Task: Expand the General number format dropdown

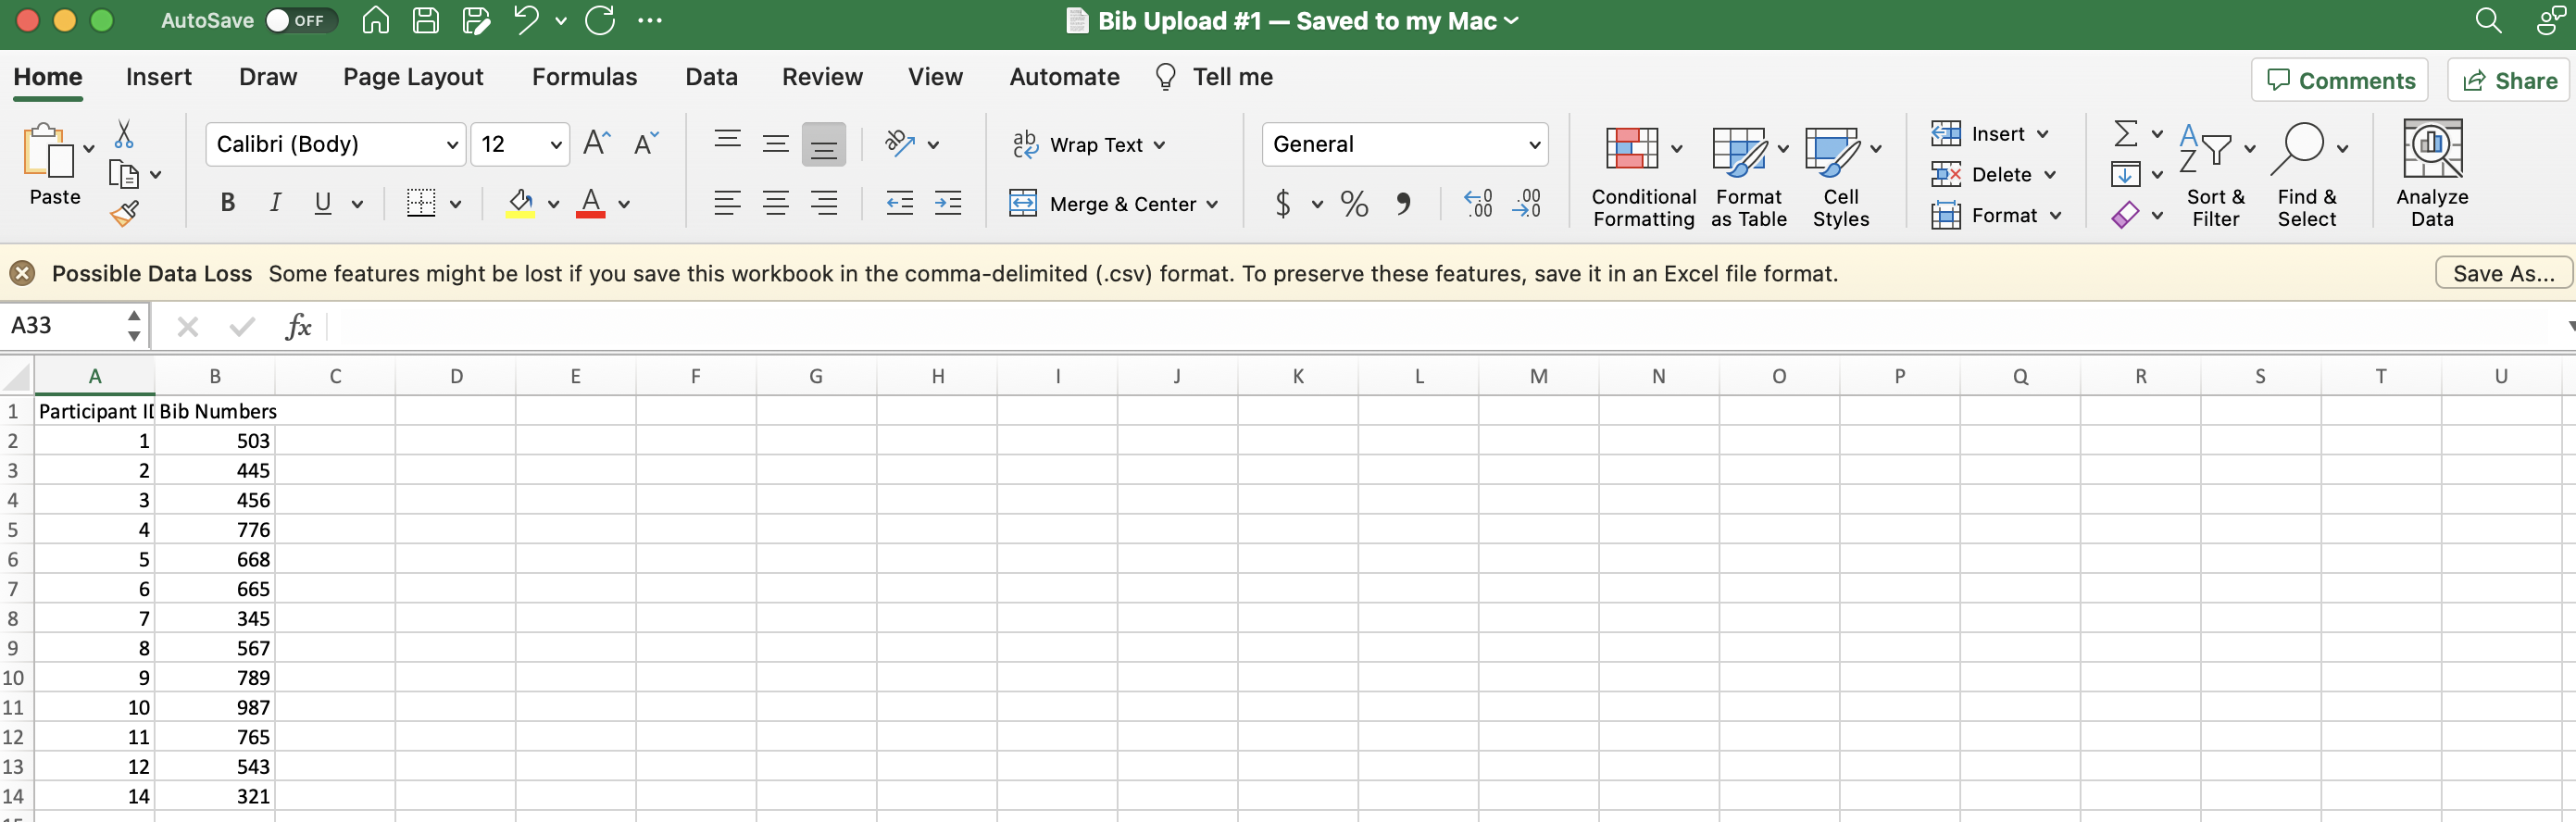Action: tap(1534, 145)
